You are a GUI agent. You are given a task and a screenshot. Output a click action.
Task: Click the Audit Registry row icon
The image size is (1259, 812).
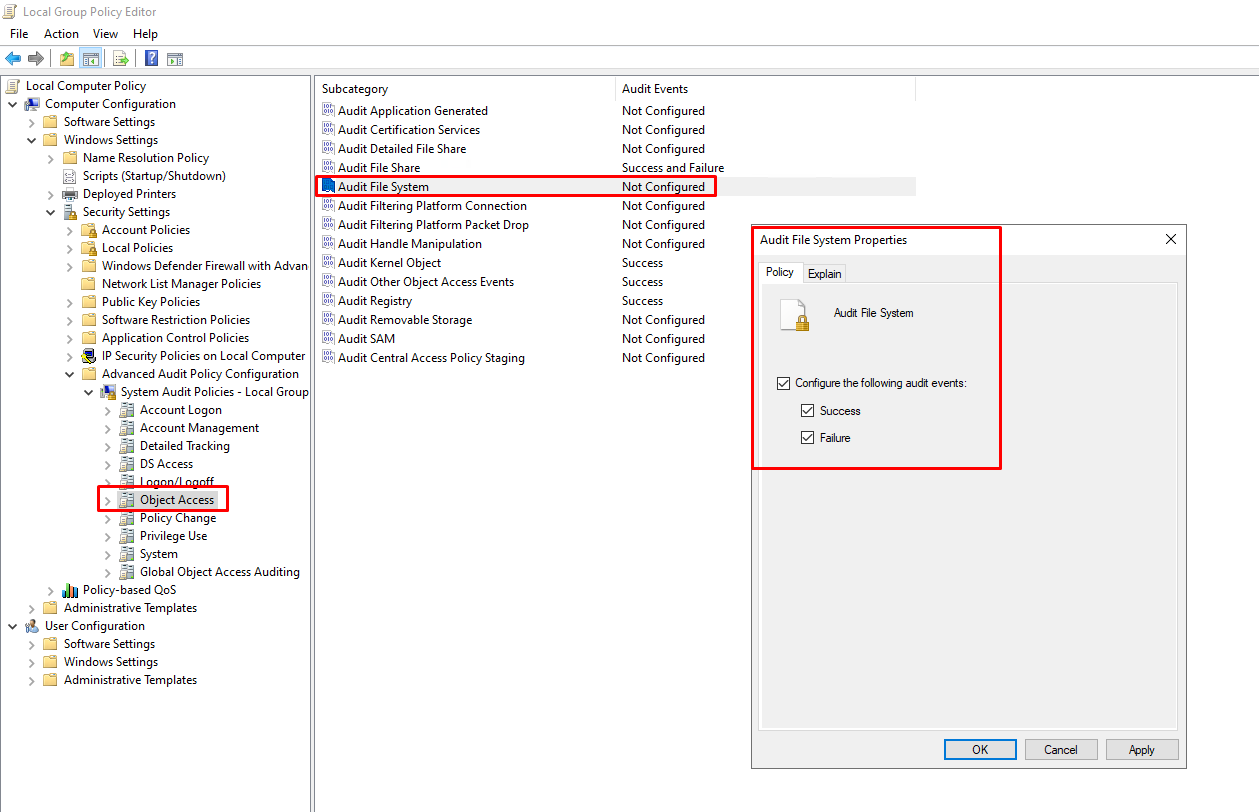328,301
